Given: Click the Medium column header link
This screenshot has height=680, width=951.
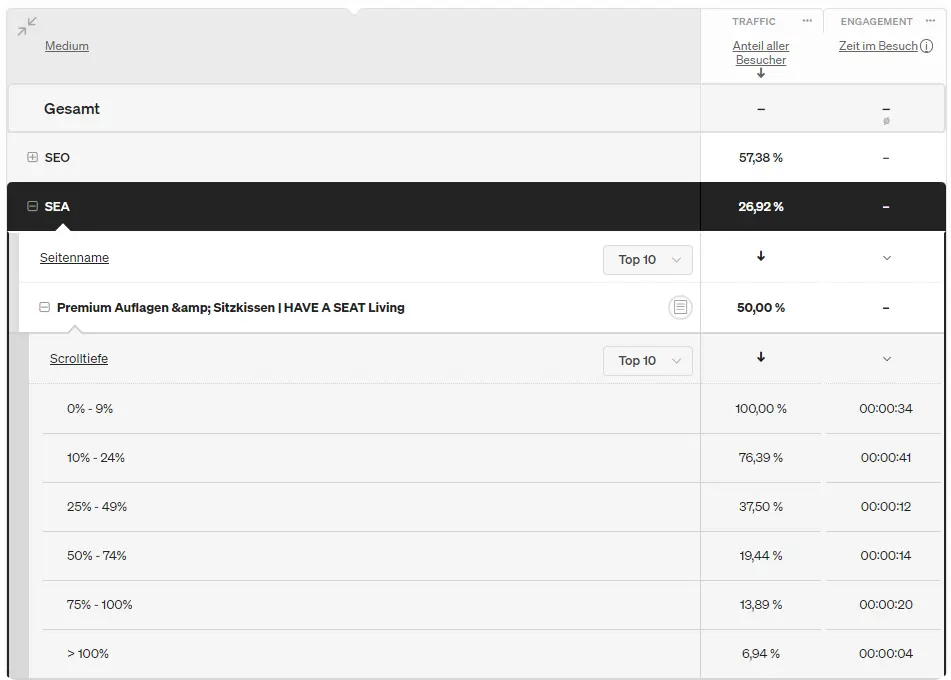Looking at the screenshot, I should click(67, 46).
